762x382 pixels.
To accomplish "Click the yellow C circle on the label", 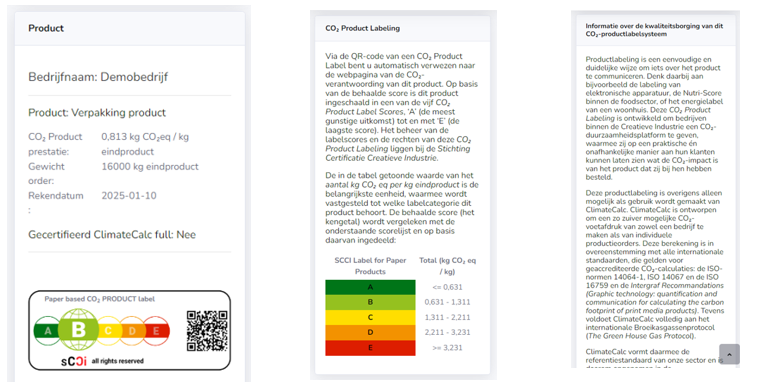I will [108, 330].
